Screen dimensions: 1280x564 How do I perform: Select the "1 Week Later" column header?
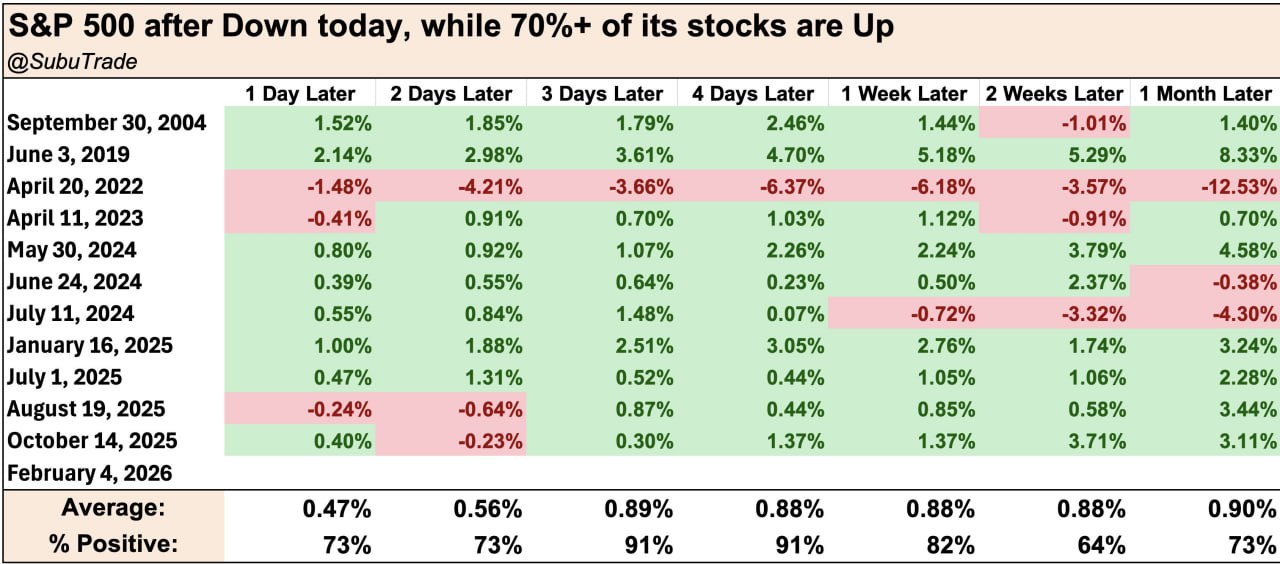904,94
